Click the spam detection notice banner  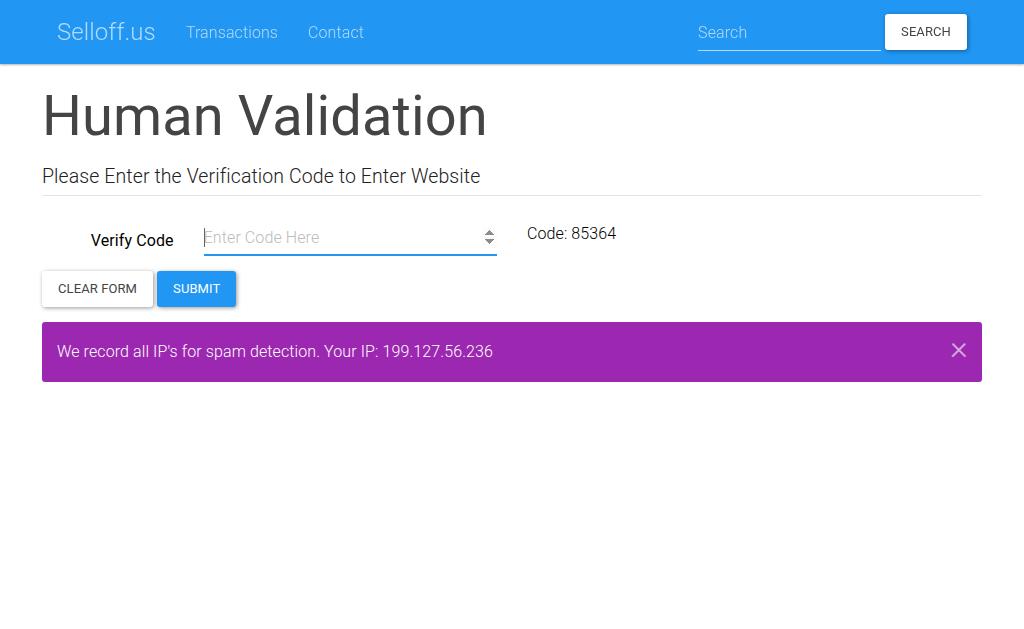point(512,352)
